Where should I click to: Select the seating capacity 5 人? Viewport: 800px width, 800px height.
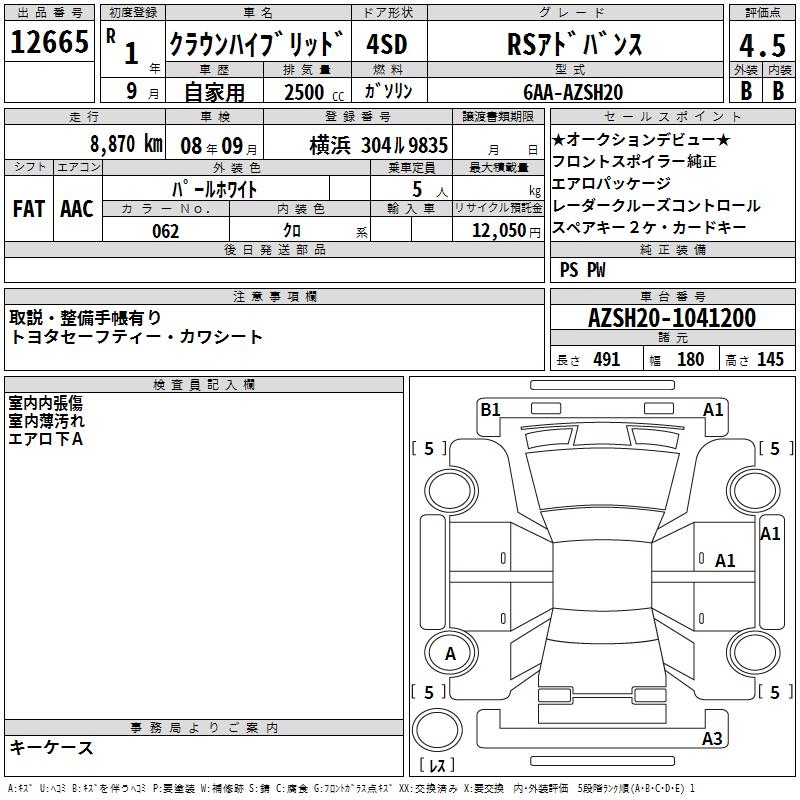[x=429, y=190]
